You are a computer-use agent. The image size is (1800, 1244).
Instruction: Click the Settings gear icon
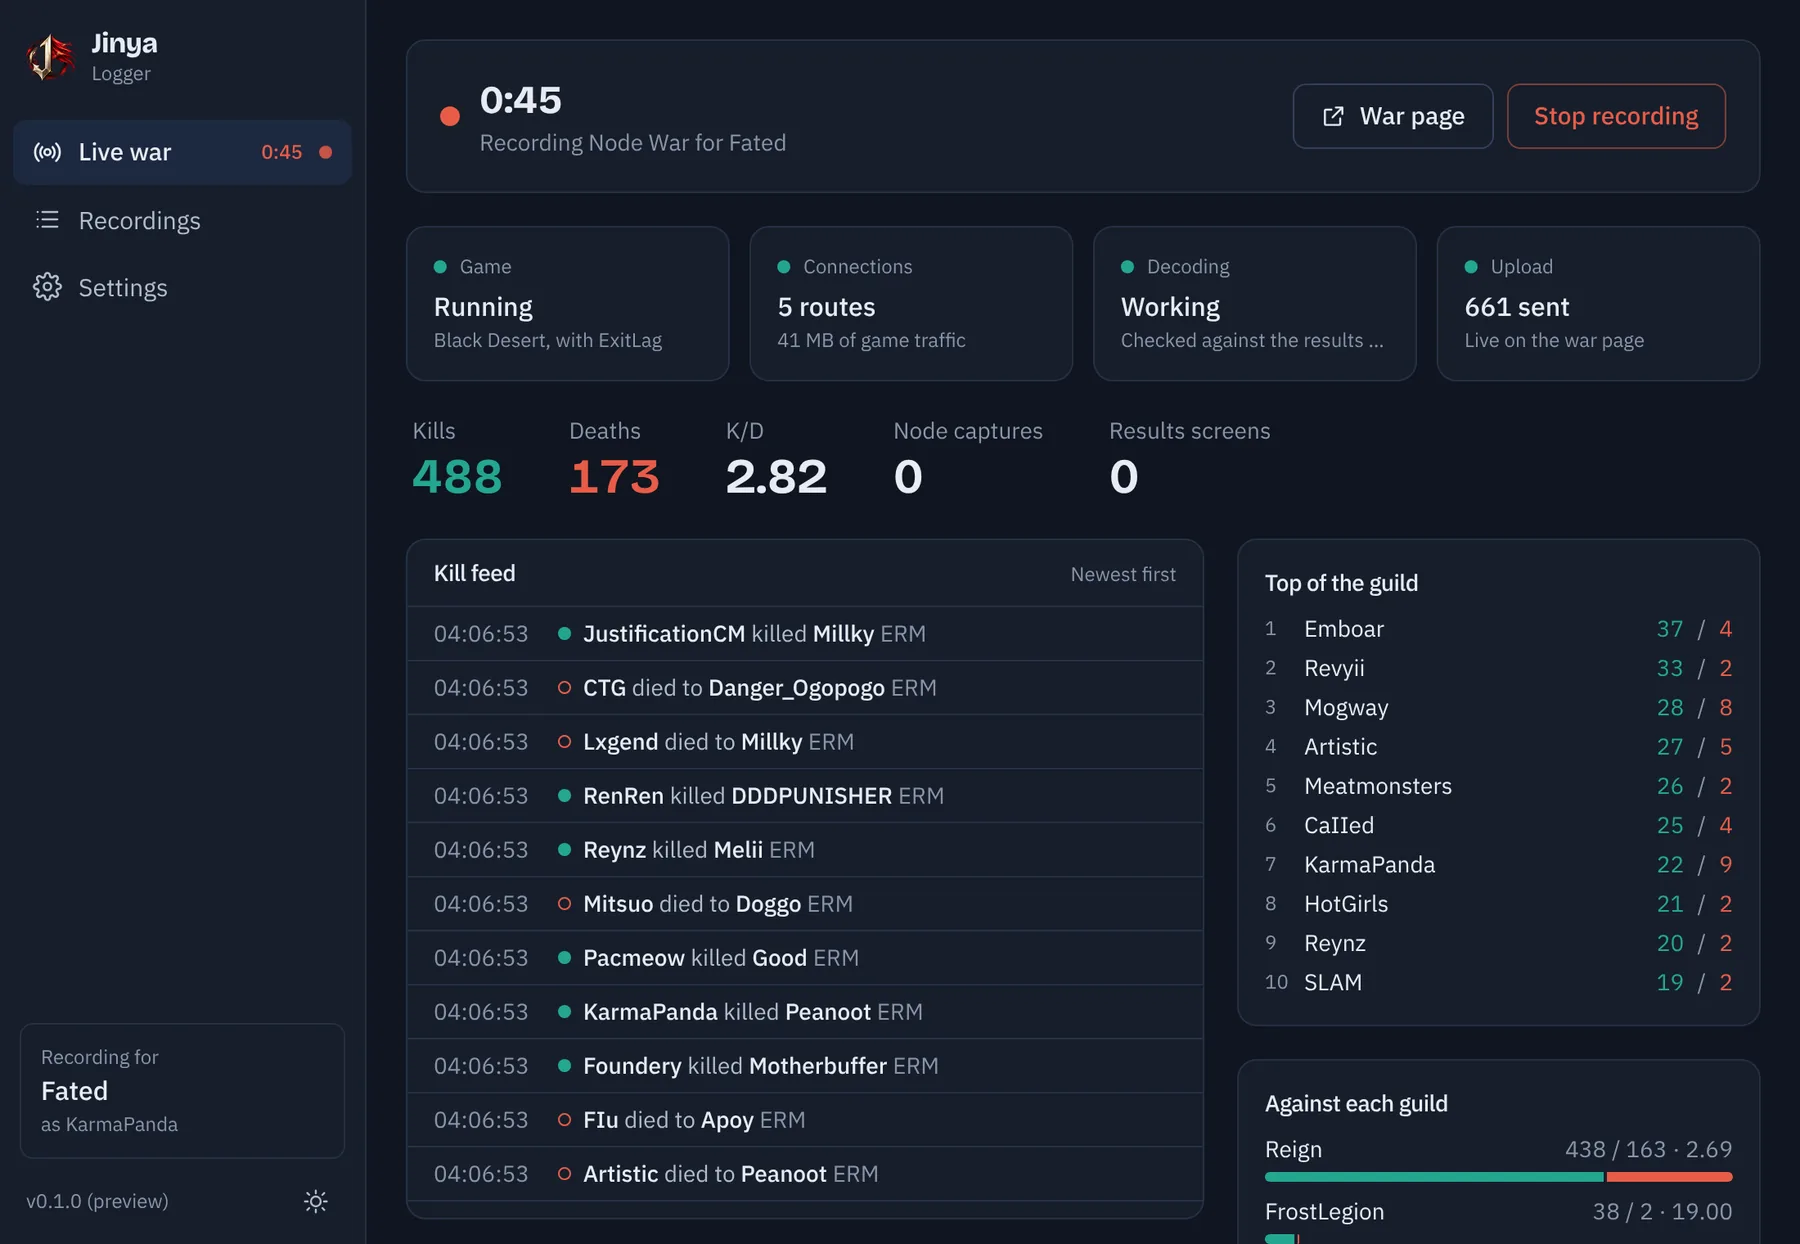click(47, 287)
